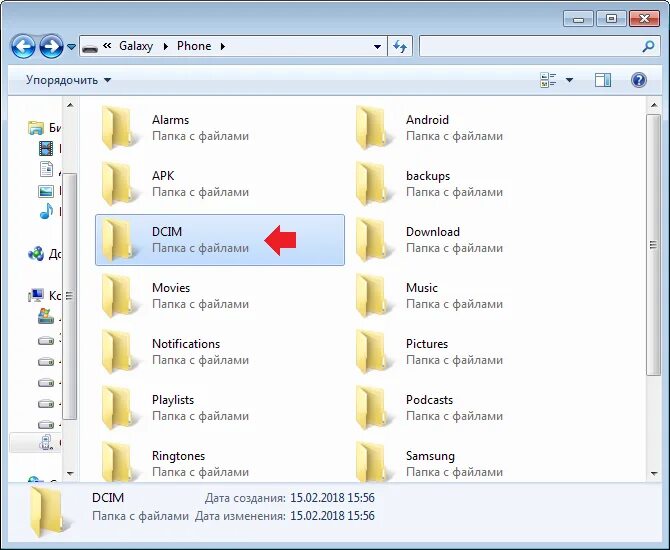Select the Notifications folder icon
The image size is (670, 550).
click(120, 352)
